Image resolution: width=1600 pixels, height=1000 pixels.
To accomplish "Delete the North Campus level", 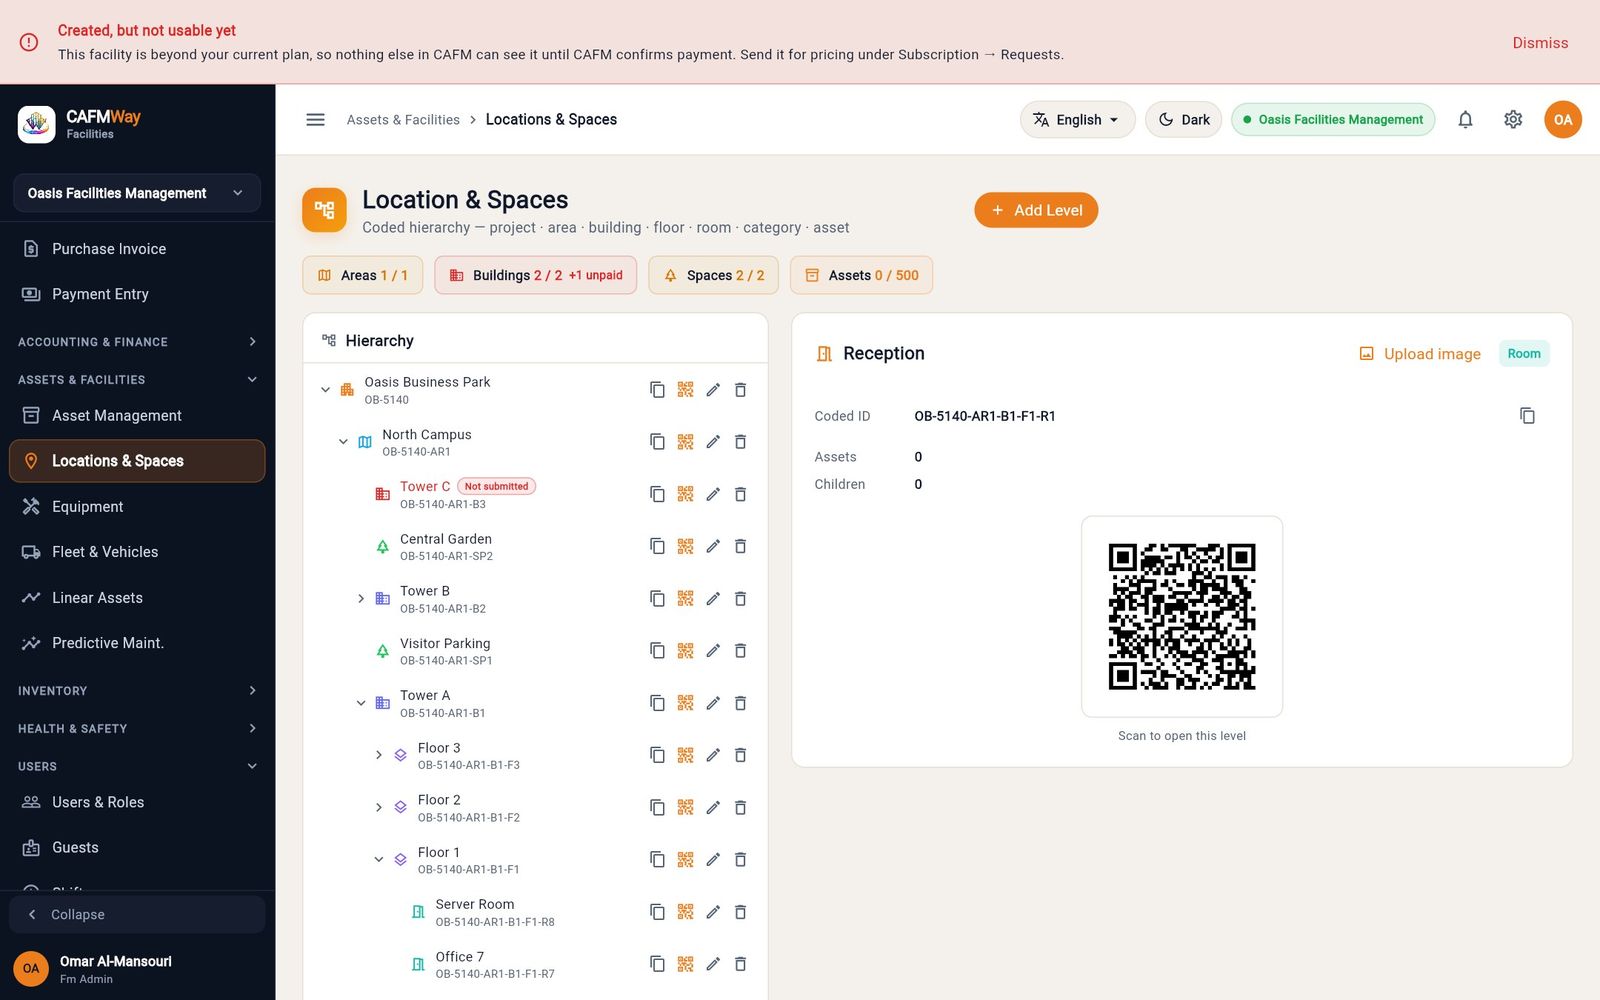I will (741, 442).
